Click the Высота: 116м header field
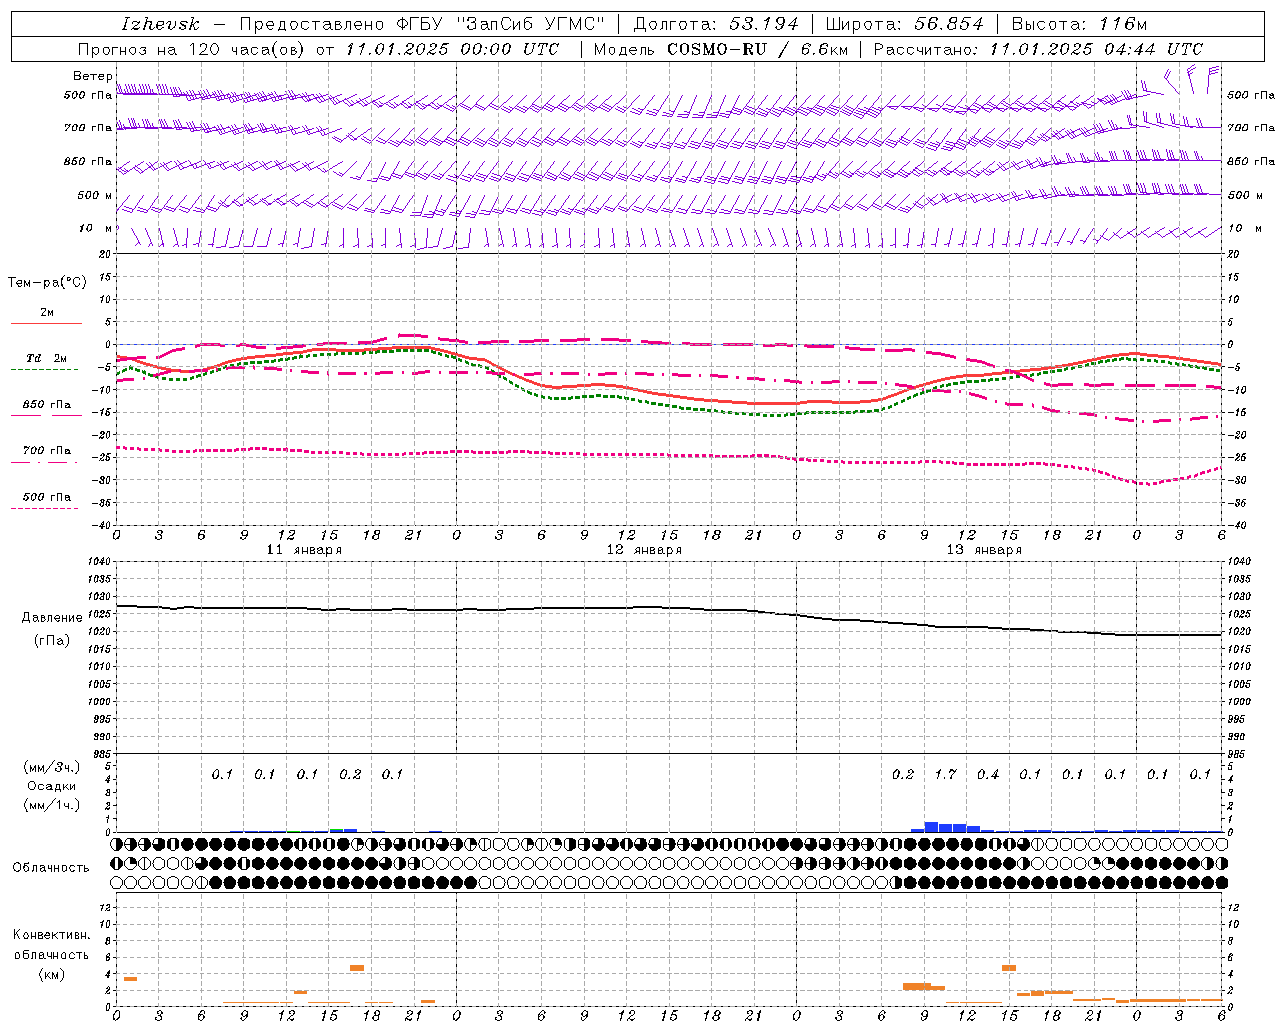Screen dimensions: 1280x1024 click(1079, 25)
